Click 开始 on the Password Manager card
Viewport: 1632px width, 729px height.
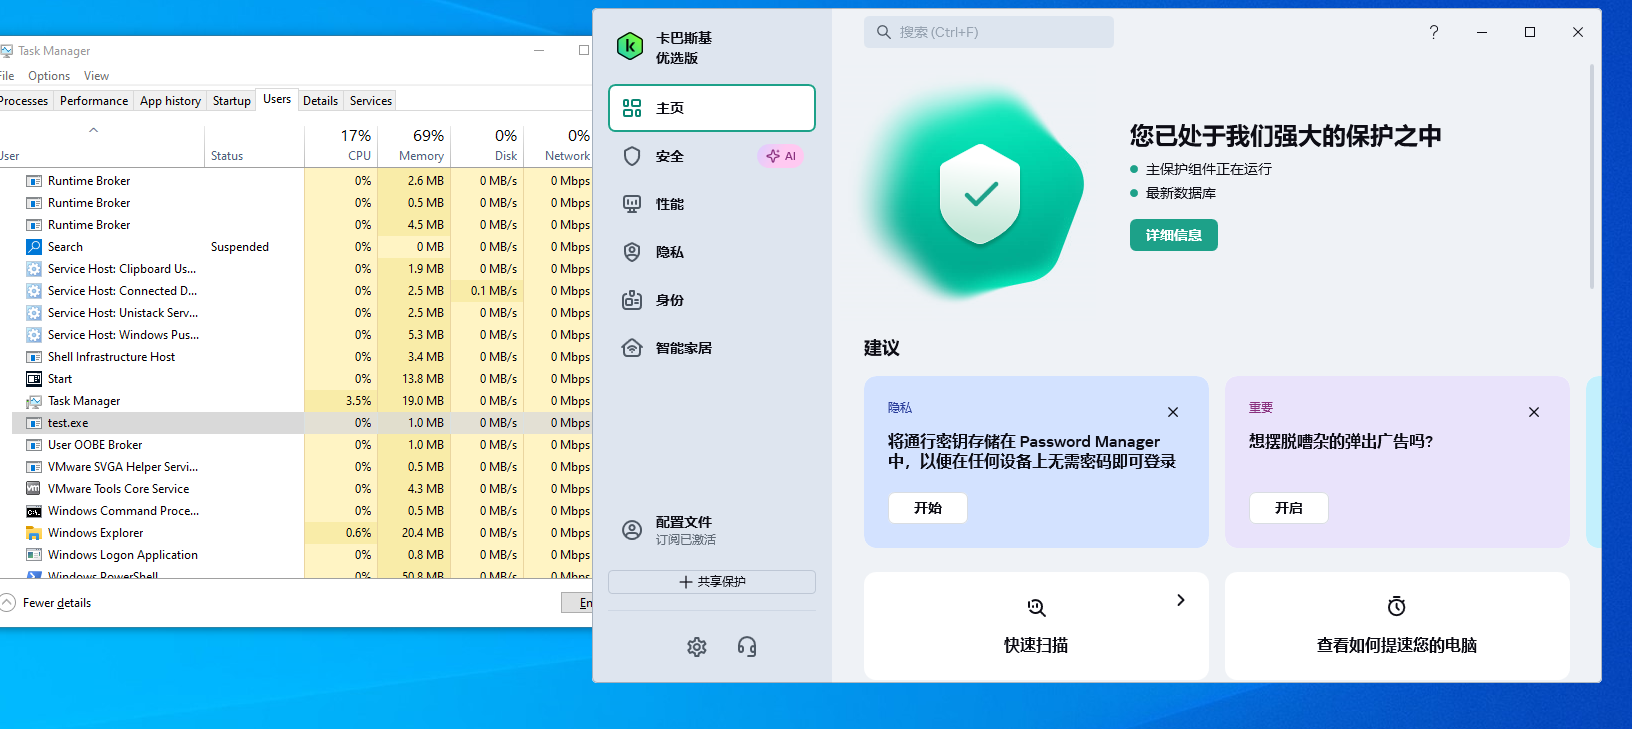pyautogui.click(x=928, y=508)
